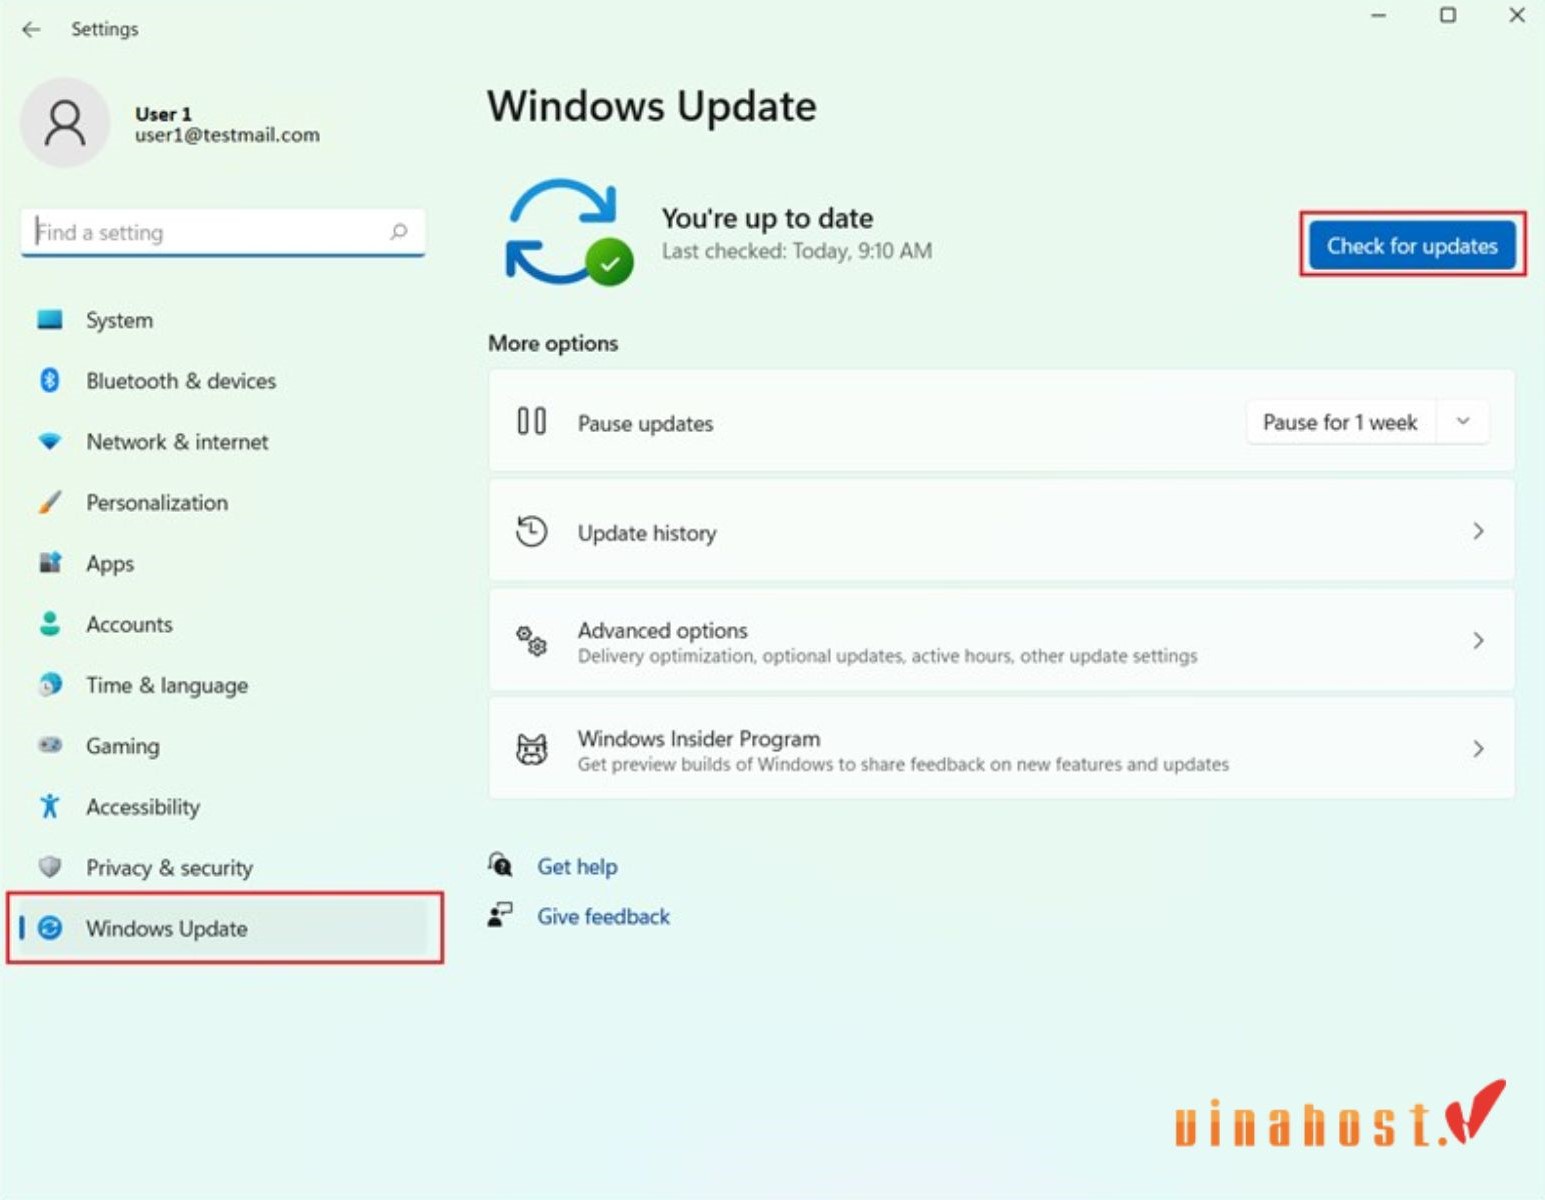Open Apps from the sidebar label
This screenshot has height=1200, width=1545.
point(110,564)
